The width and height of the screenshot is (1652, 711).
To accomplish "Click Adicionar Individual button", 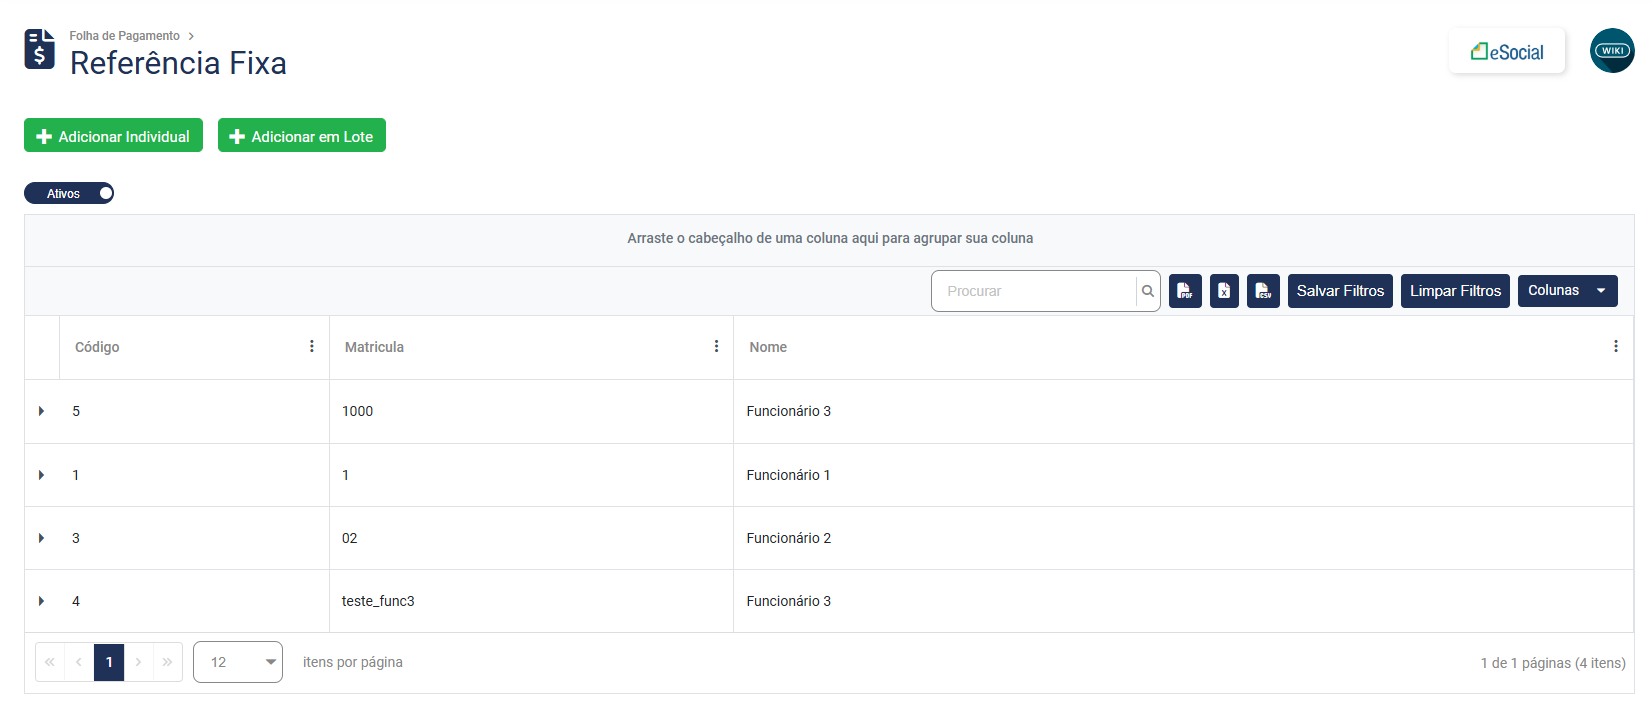I will (113, 136).
